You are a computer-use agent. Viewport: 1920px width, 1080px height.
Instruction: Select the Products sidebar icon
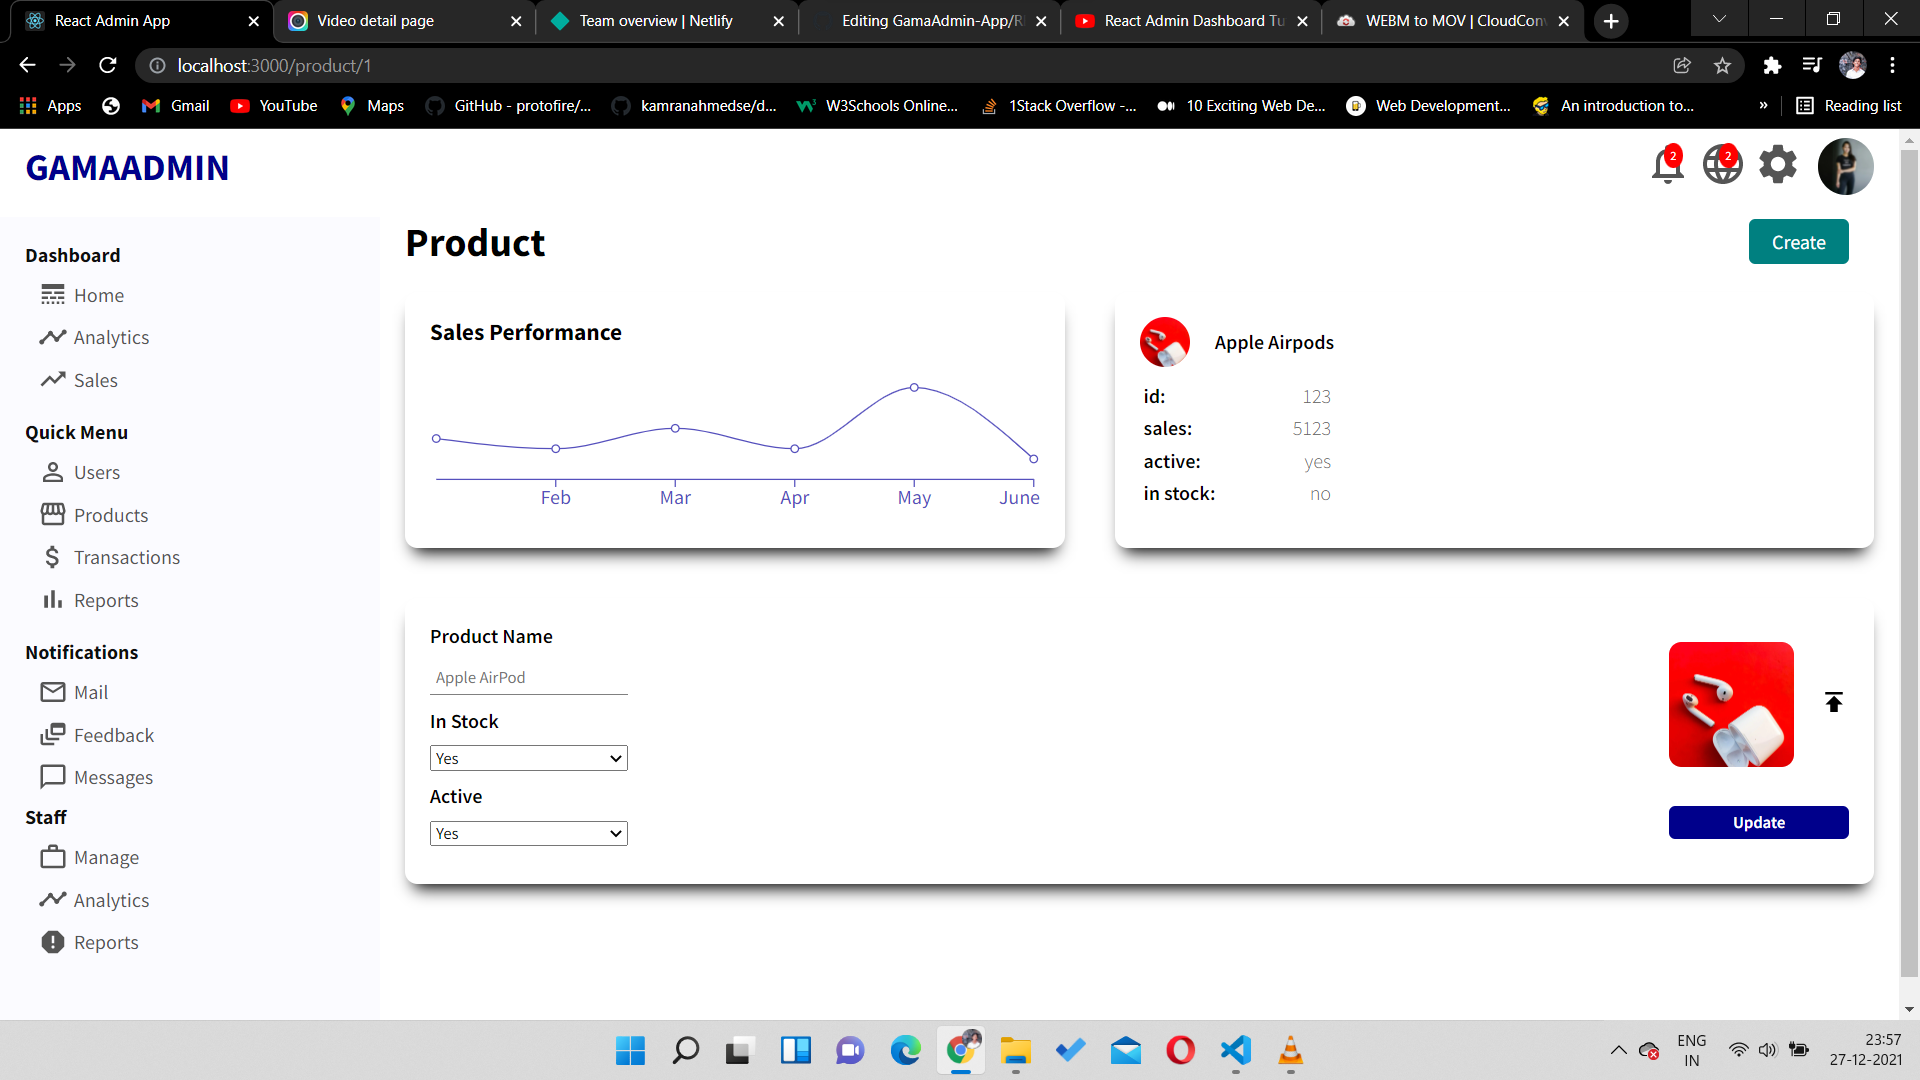tap(55, 514)
